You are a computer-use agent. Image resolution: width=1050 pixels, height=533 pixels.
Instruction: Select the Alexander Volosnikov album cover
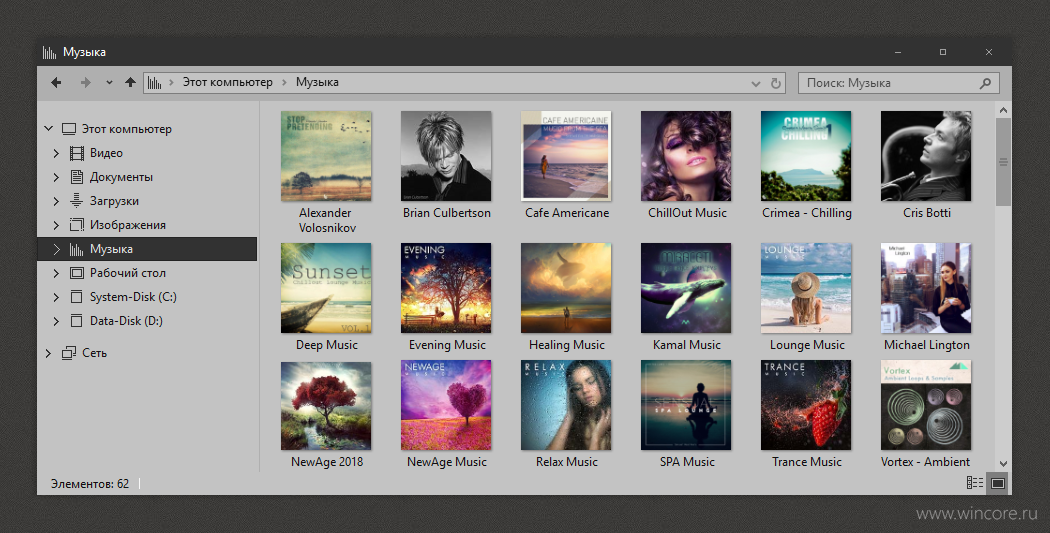pyautogui.click(x=326, y=156)
